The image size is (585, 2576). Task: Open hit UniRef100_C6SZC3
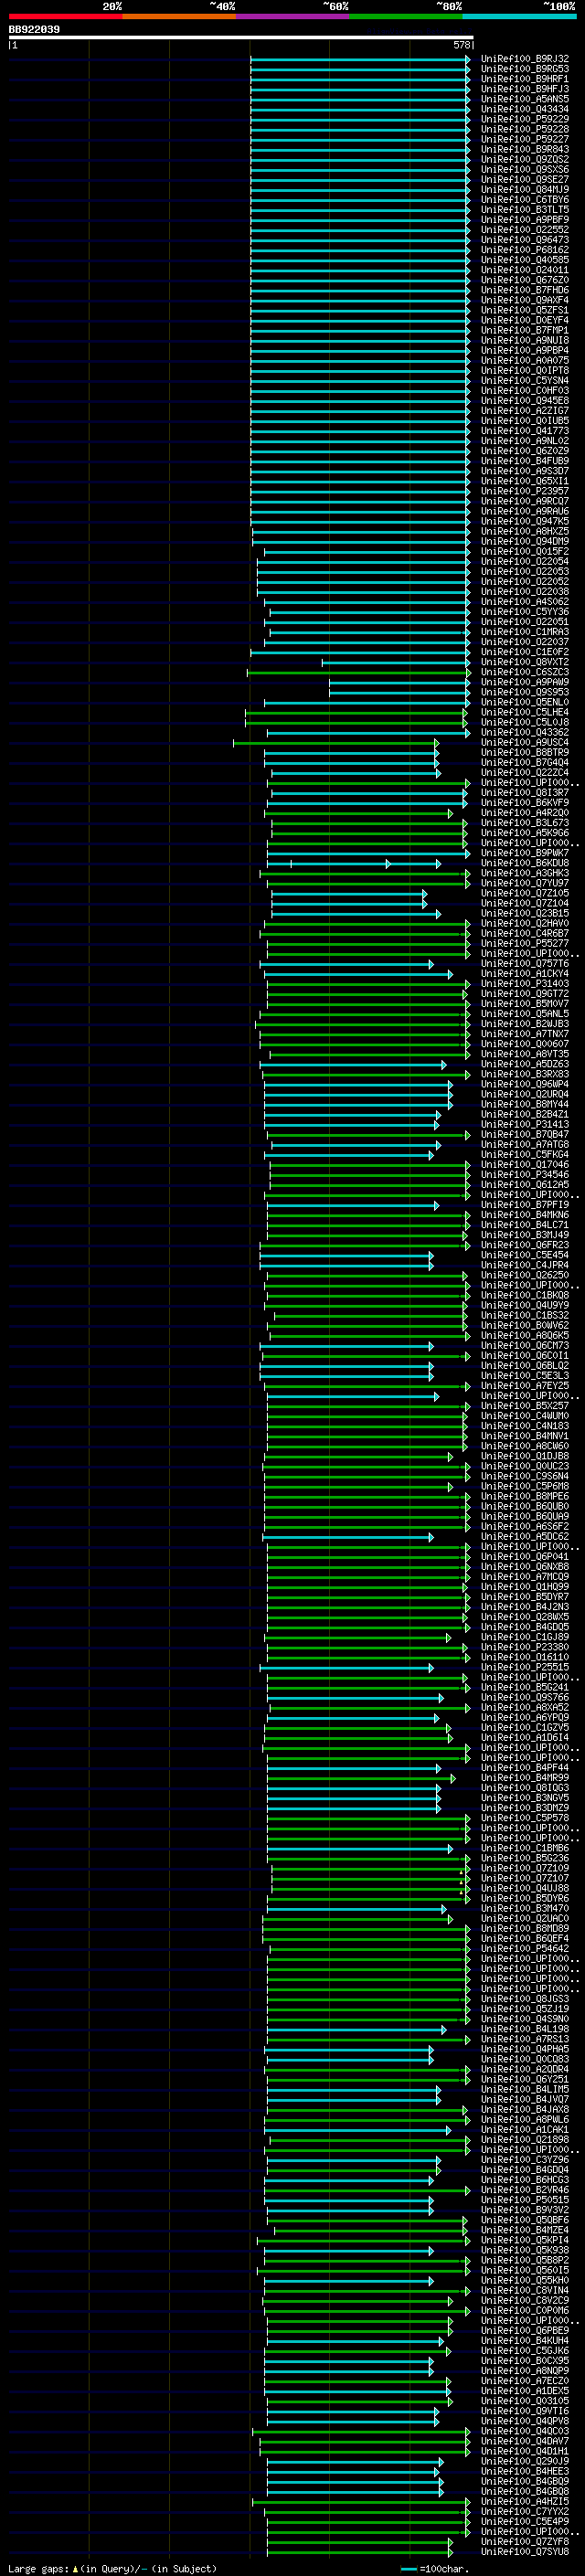(525, 672)
